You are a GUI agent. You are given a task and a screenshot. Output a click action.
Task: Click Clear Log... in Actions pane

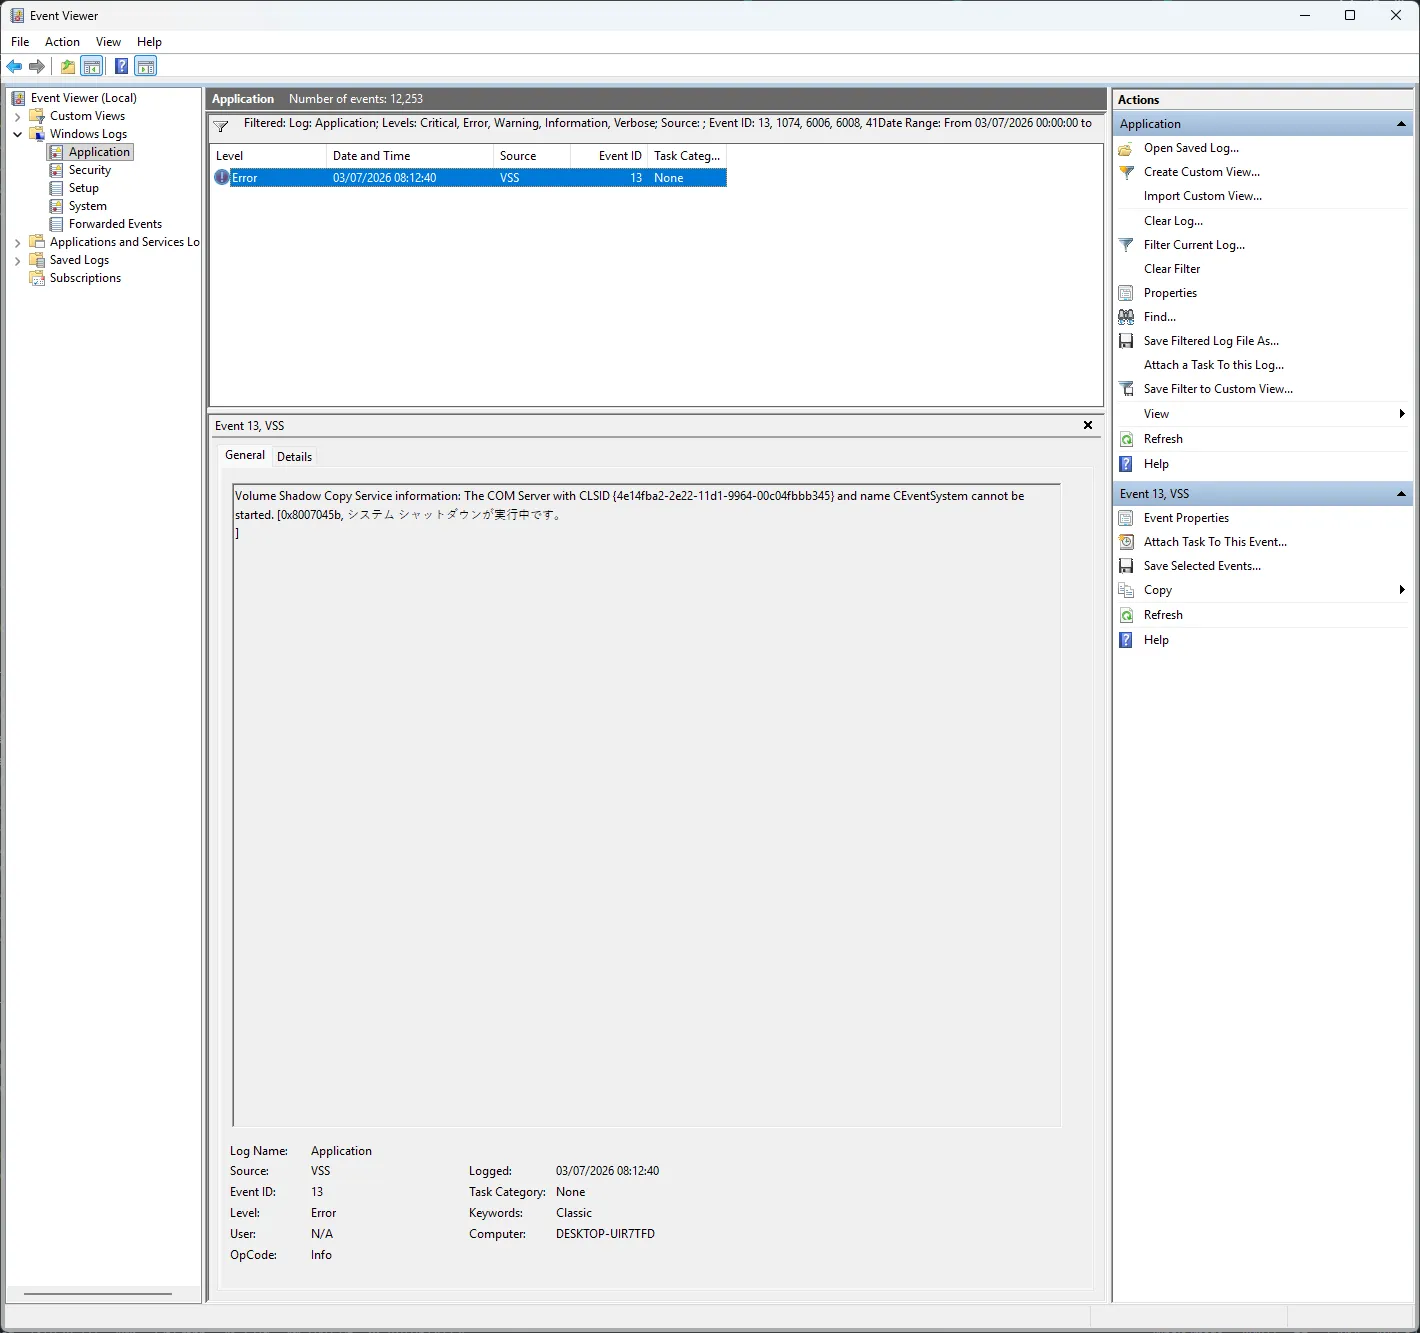(x=1173, y=221)
